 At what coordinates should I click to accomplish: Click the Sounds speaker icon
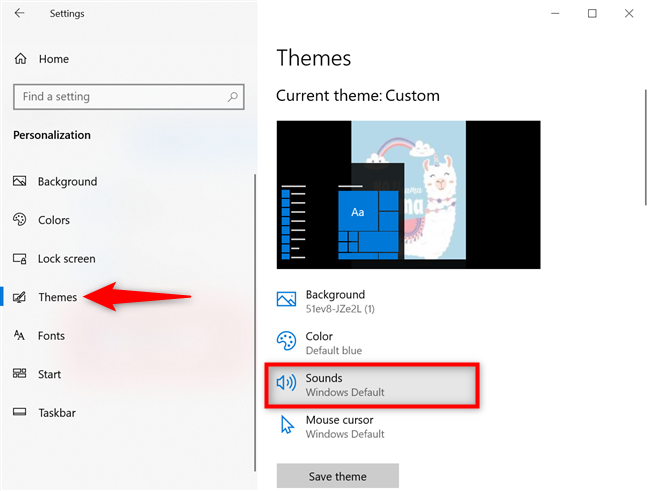pos(286,383)
